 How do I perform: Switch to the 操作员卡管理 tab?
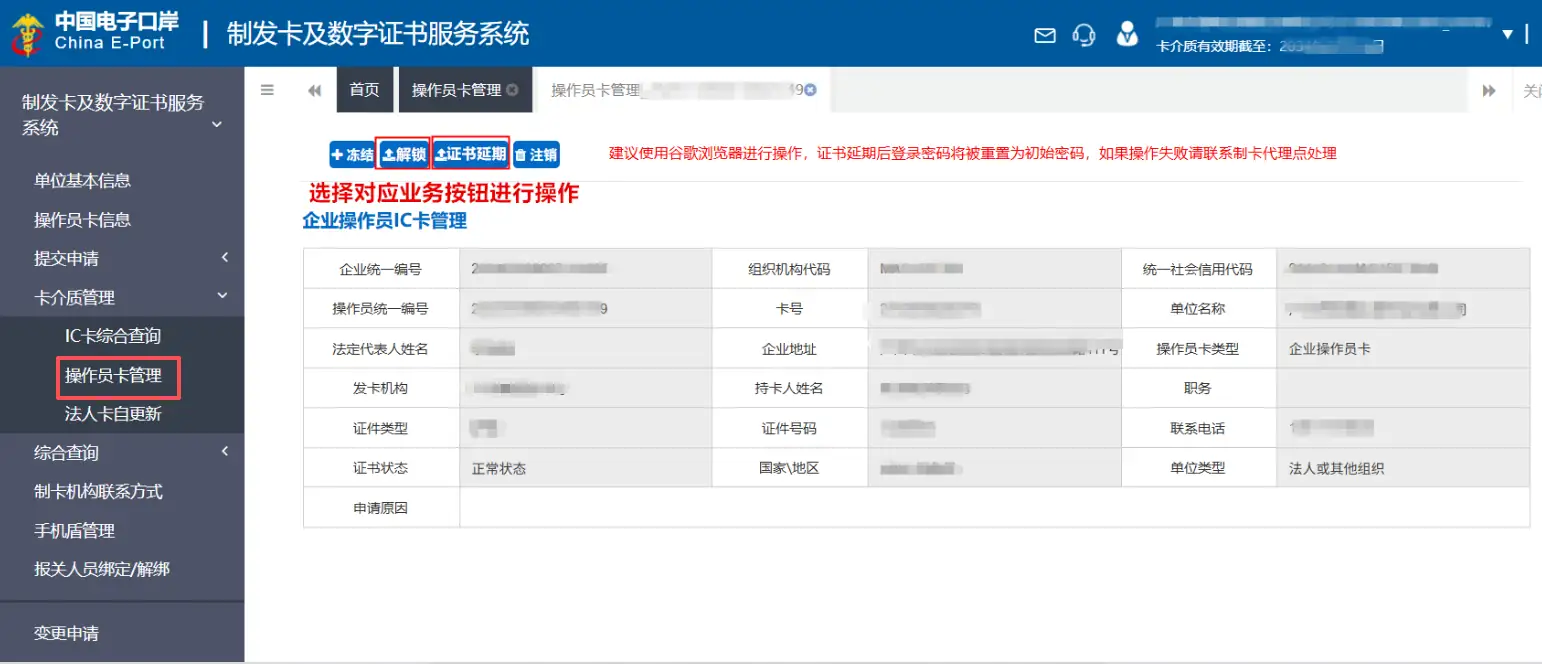click(x=457, y=90)
